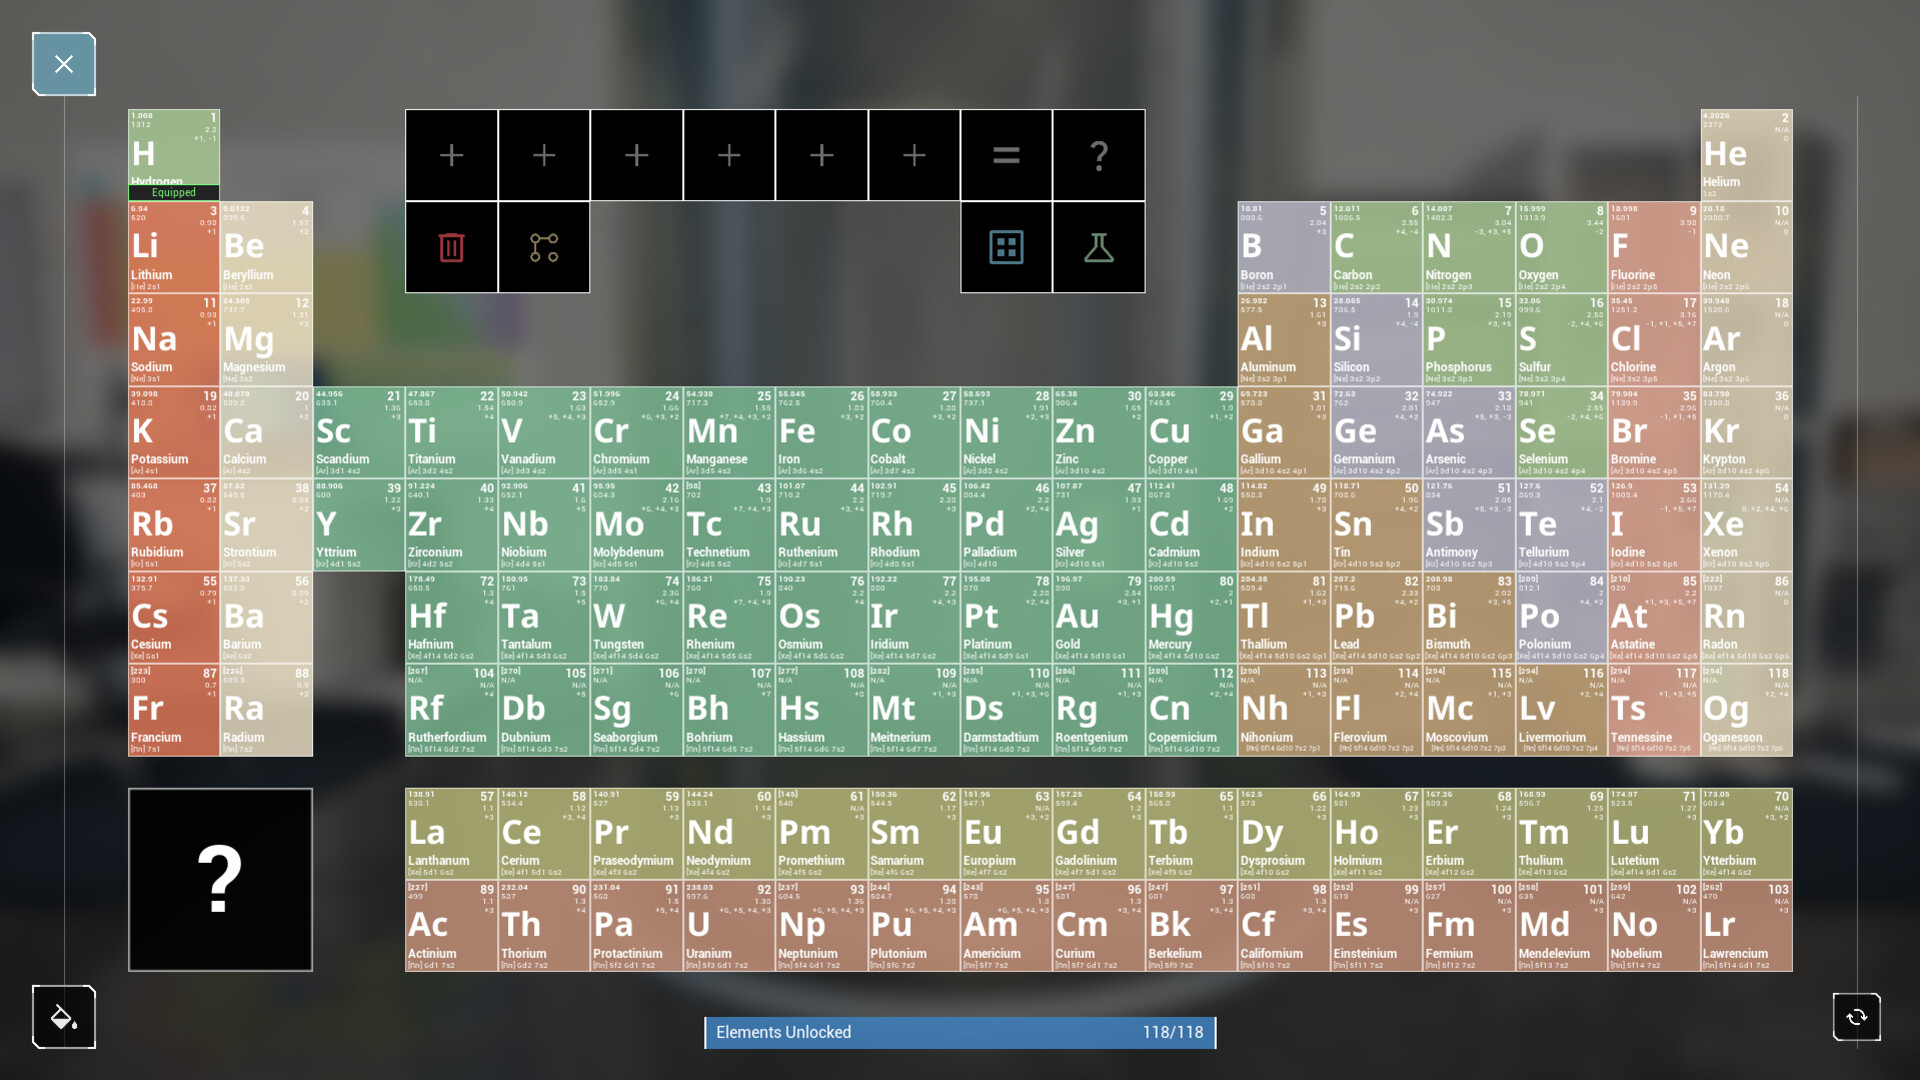Select the Oganesson element tile
1920x1080 pixels.
pos(1746,710)
